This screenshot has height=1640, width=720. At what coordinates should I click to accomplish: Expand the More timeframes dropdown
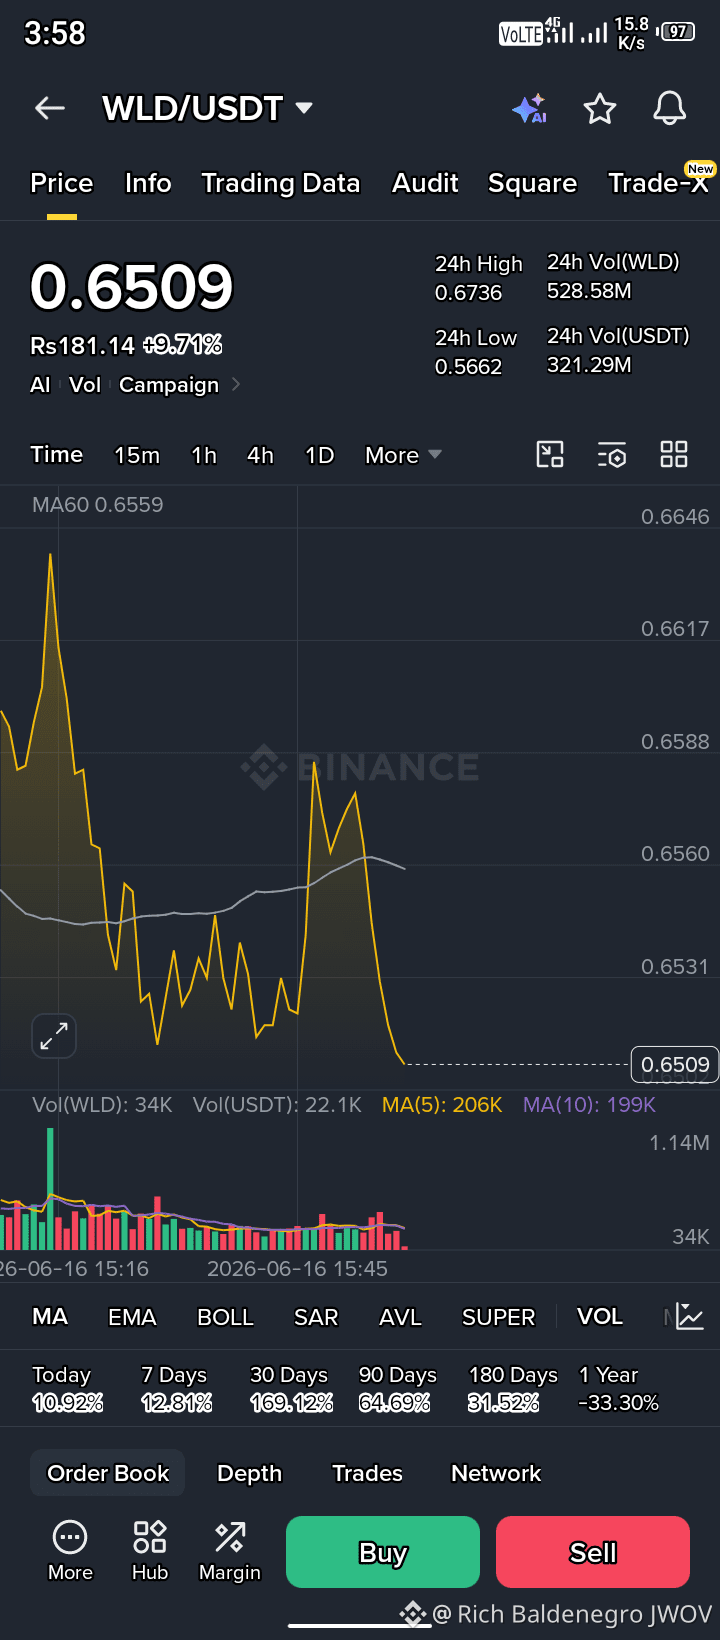403,455
